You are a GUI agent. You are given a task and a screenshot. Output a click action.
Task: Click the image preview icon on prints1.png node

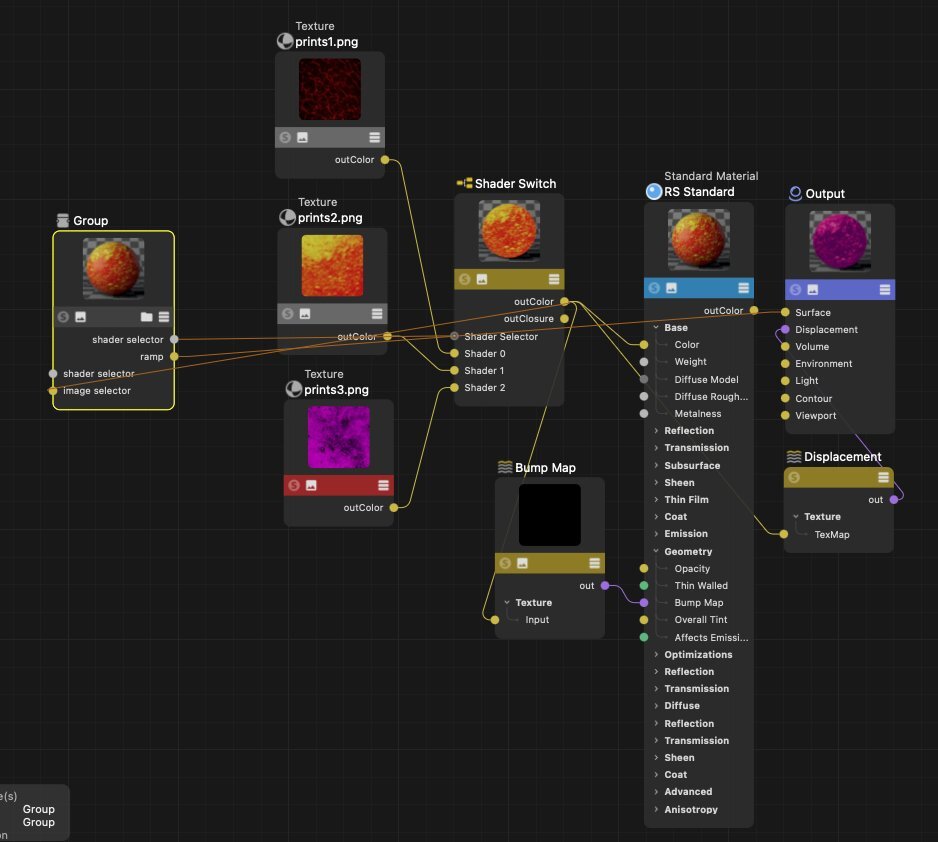pos(303,138)
